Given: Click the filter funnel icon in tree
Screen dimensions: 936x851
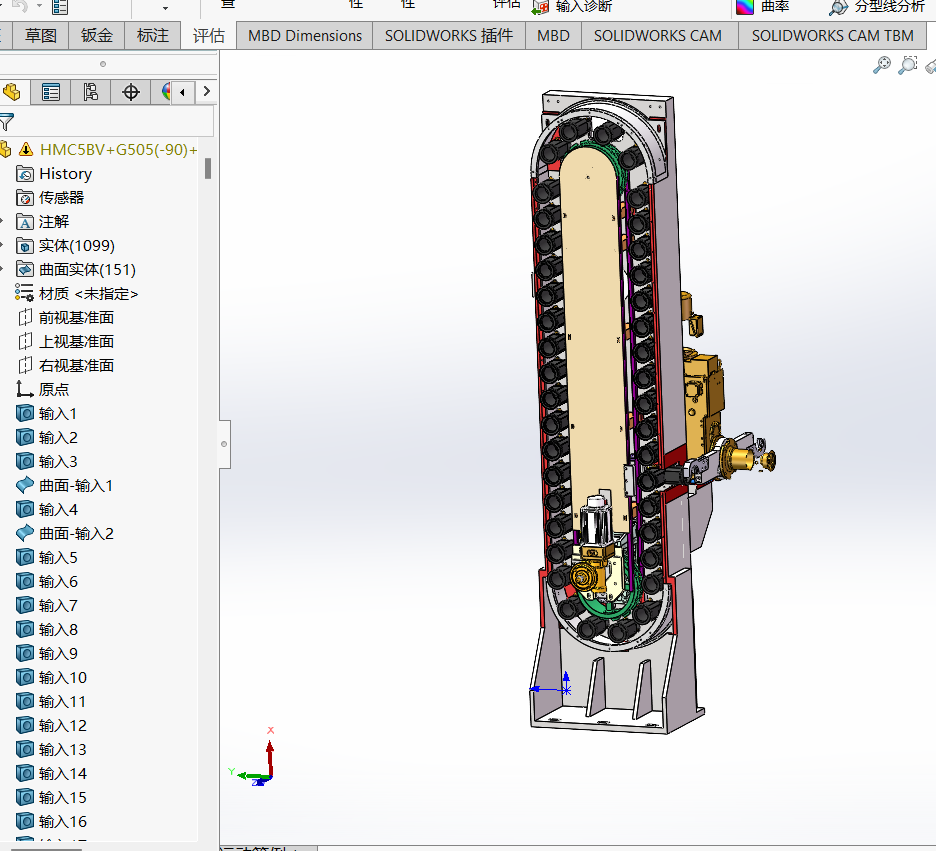Looking at the screenshot, I should (7, 123).
